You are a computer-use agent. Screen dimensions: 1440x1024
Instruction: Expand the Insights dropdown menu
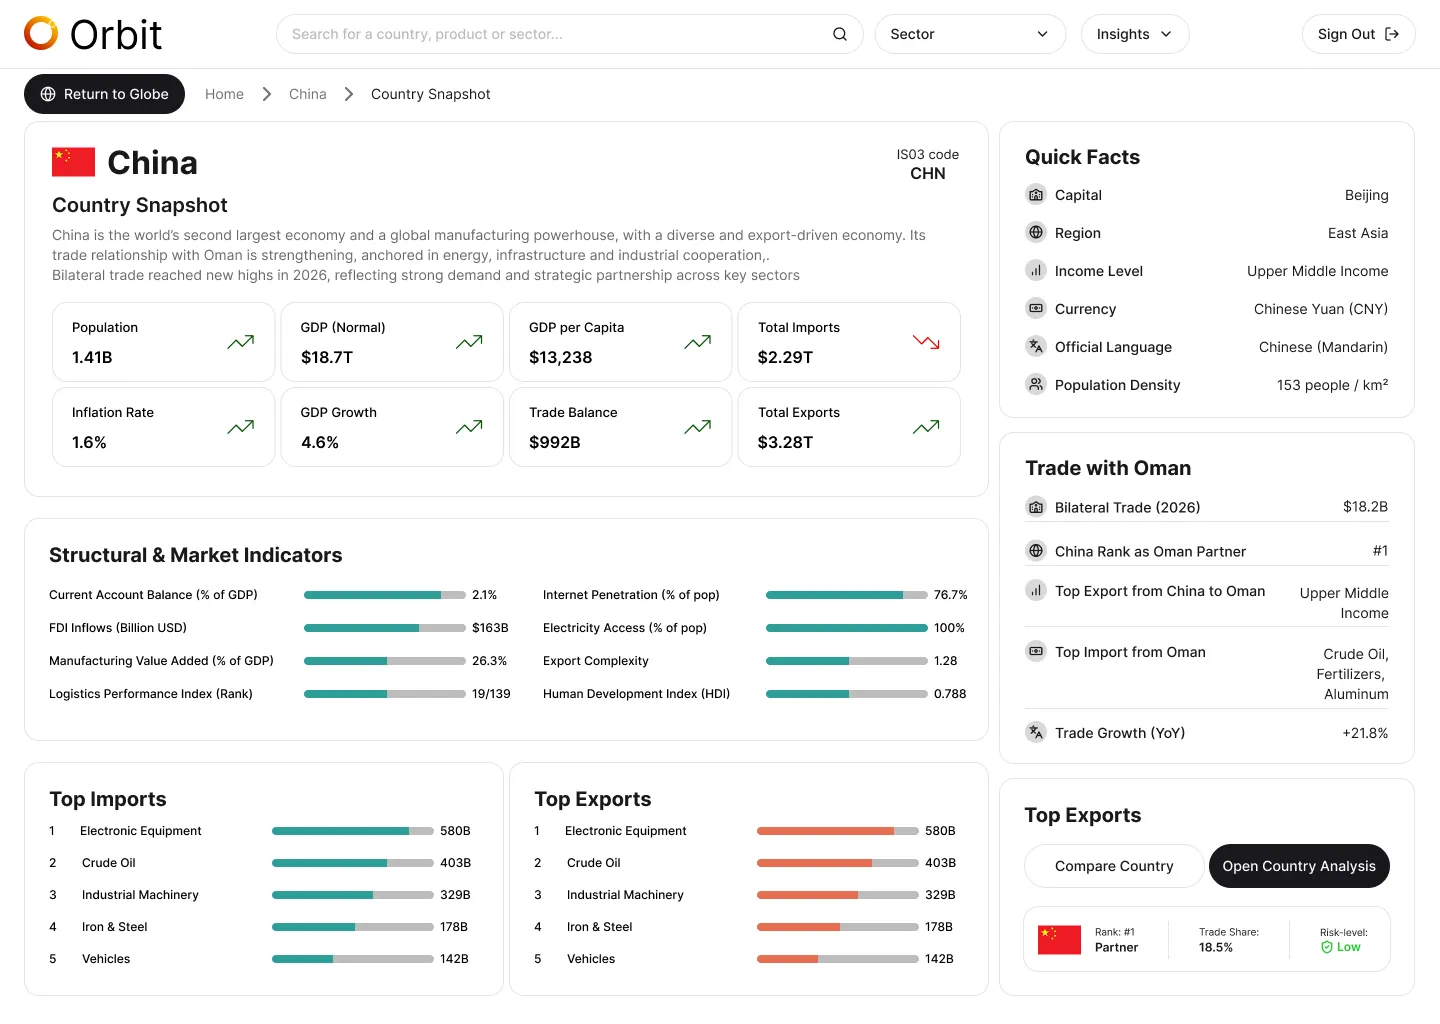[x=1135, y=34]
